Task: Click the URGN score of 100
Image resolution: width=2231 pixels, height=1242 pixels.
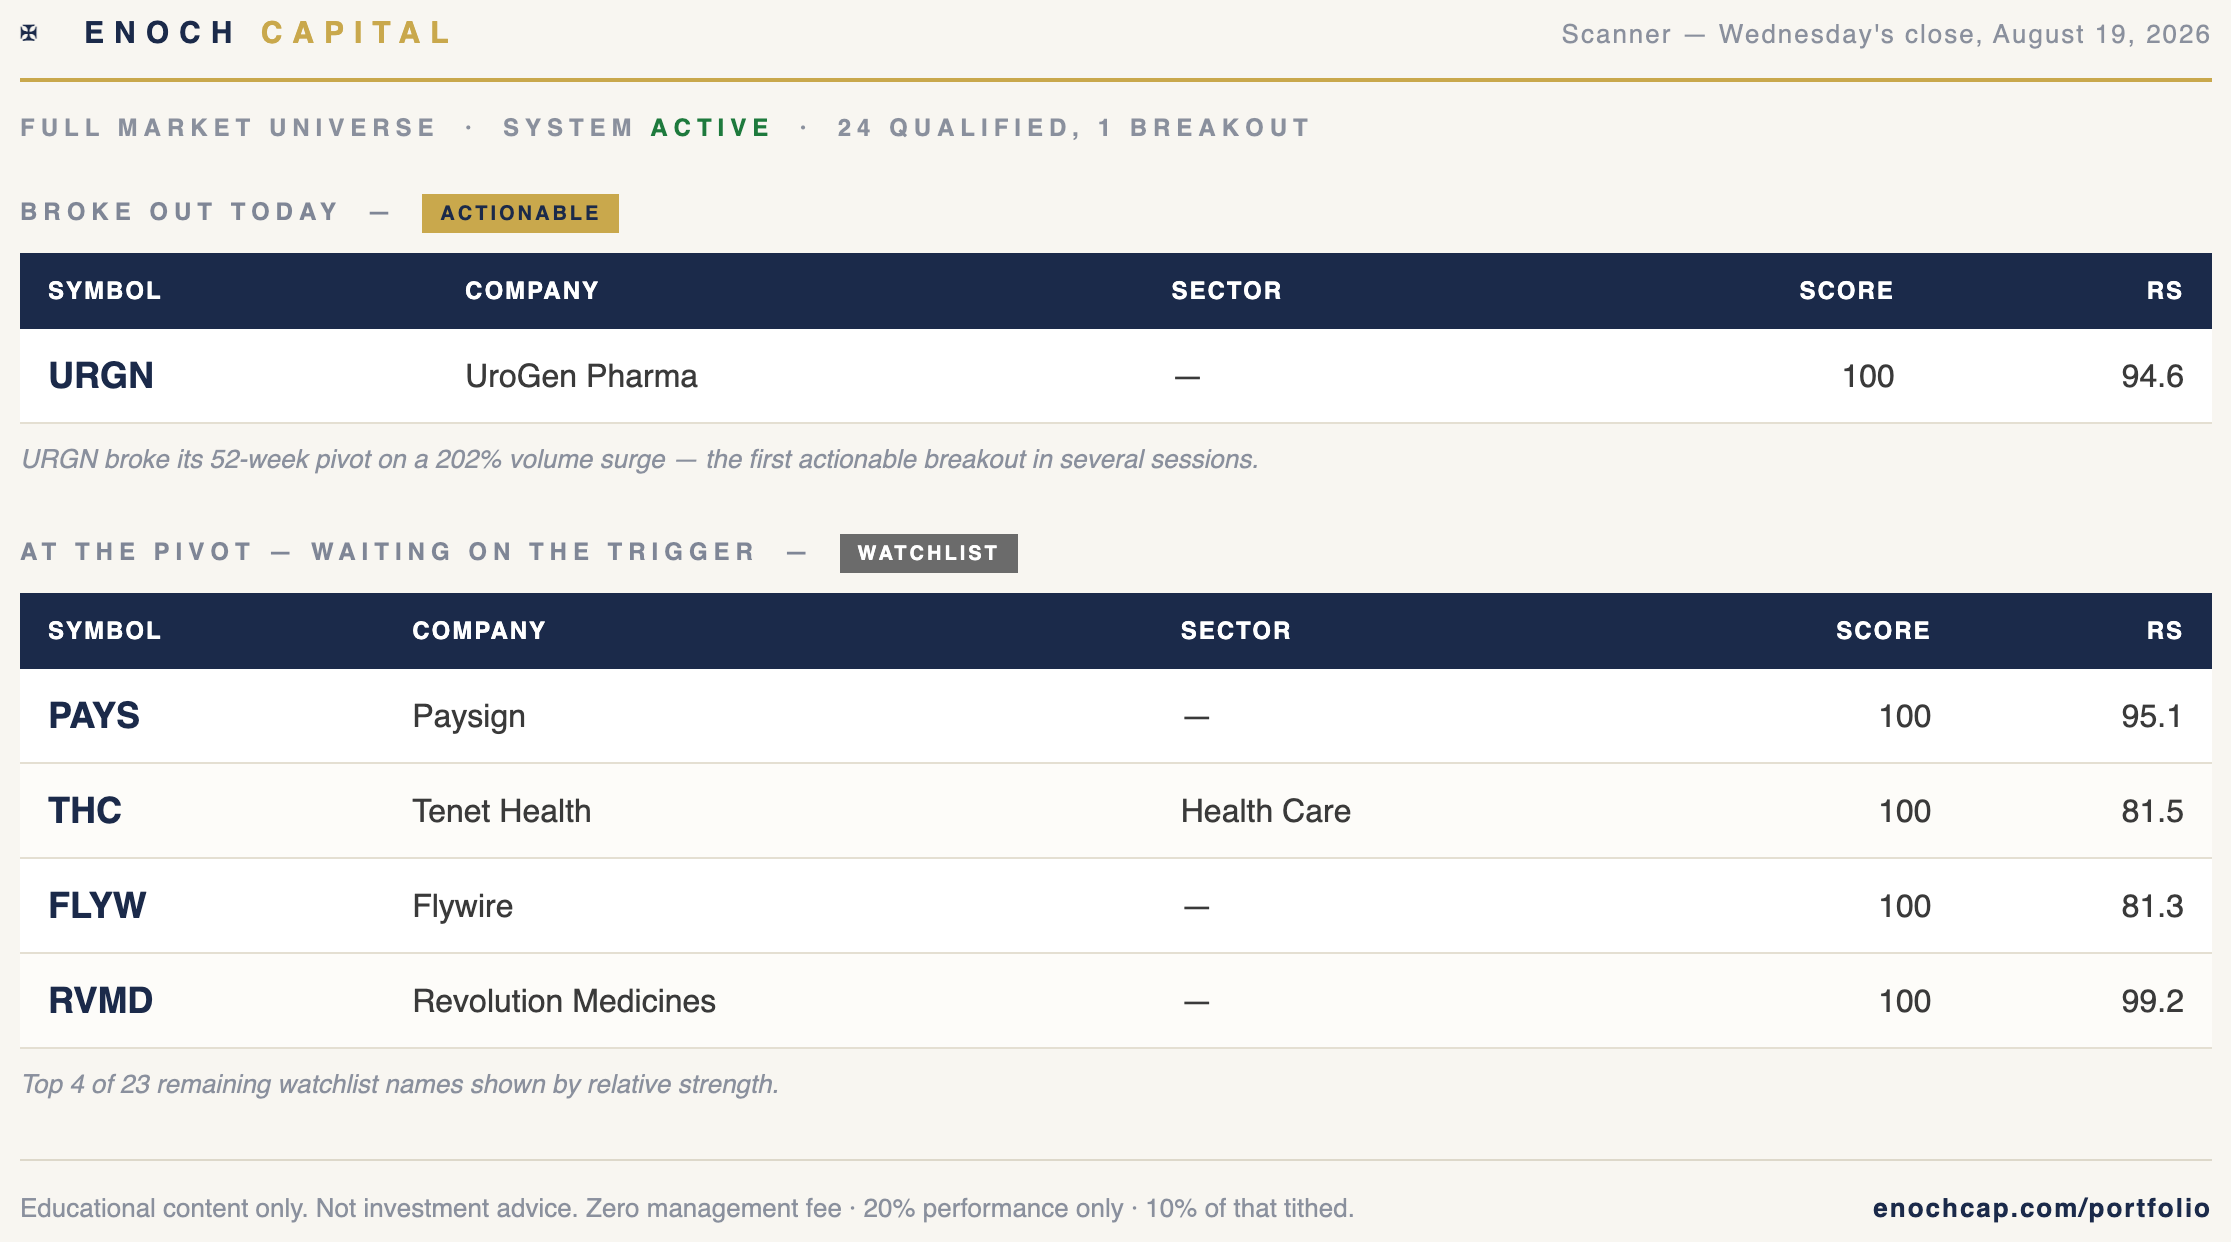Action: (x=1868, y=376)
